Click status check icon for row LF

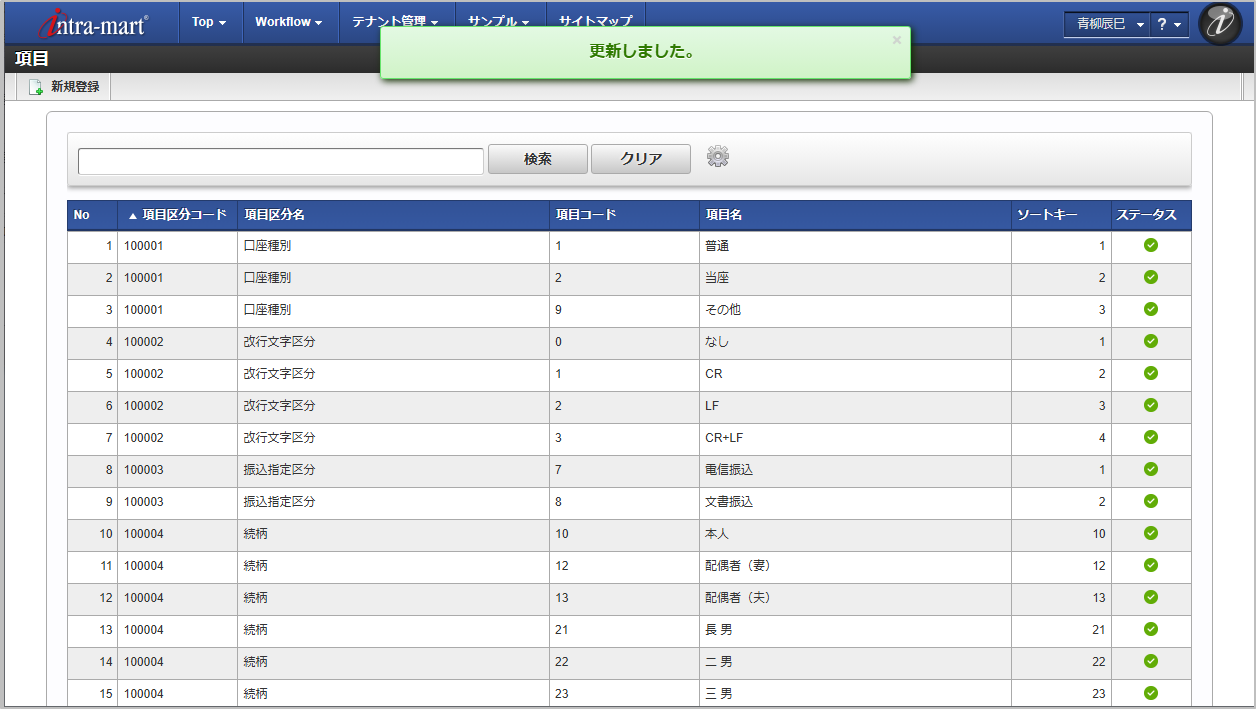point(1151,405)
